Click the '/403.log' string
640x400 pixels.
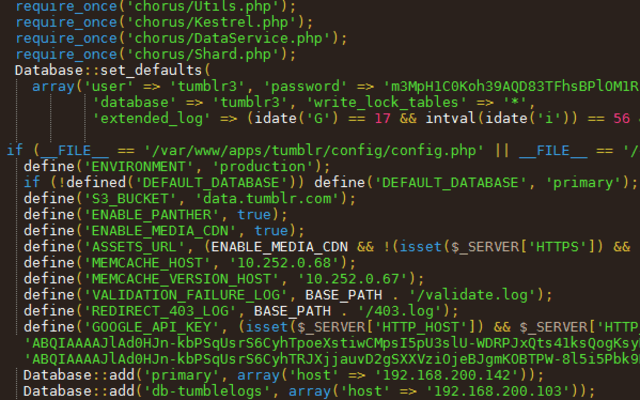pyautogui.click(x=403, y=311)
